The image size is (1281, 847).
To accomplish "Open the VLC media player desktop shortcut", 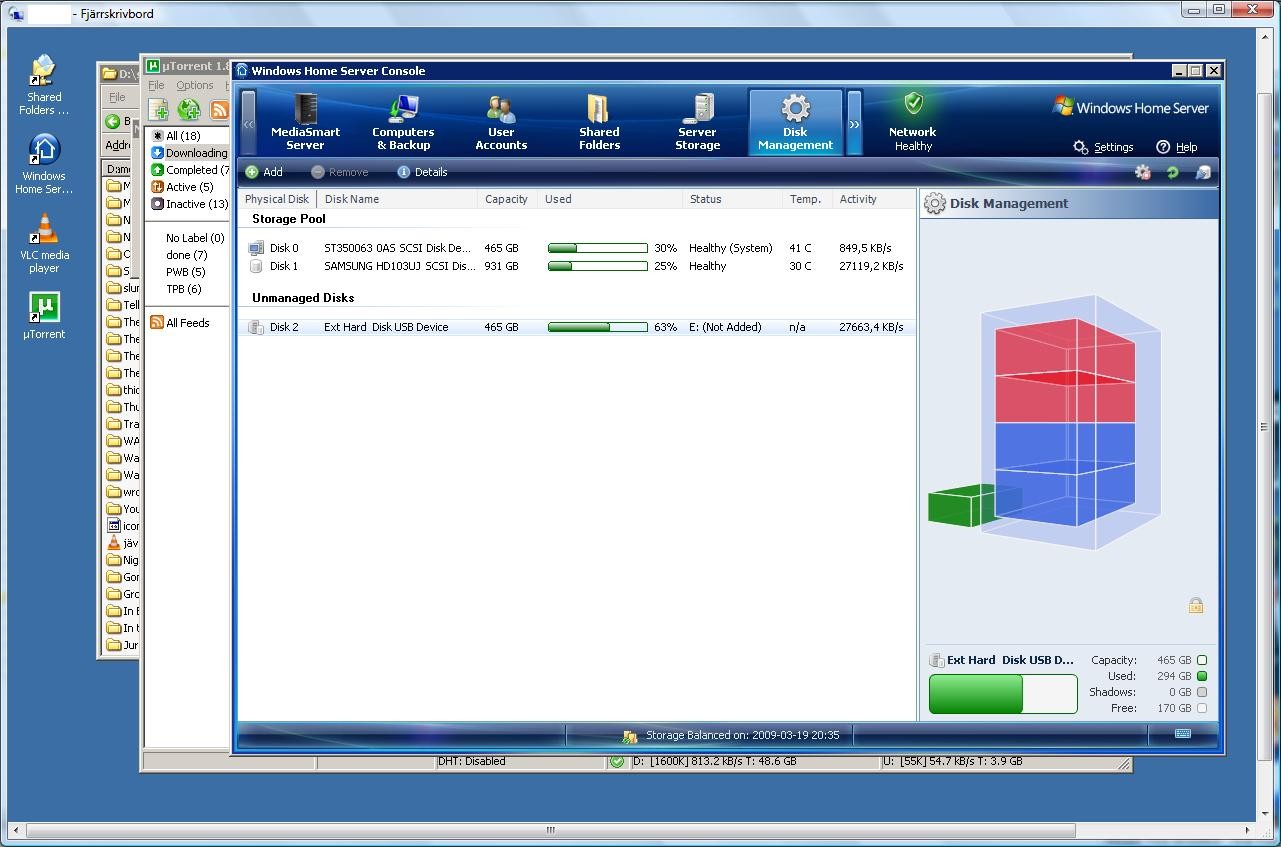I will (44, 243).
